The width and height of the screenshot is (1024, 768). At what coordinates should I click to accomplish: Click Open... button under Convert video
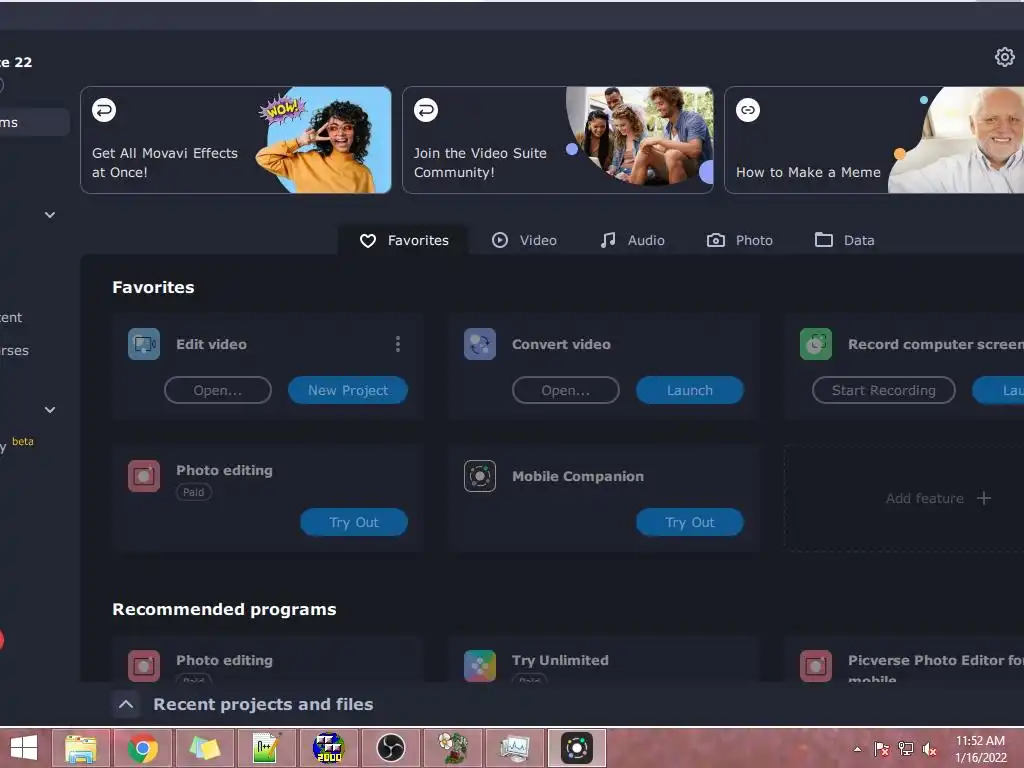[x=566, y=391]
